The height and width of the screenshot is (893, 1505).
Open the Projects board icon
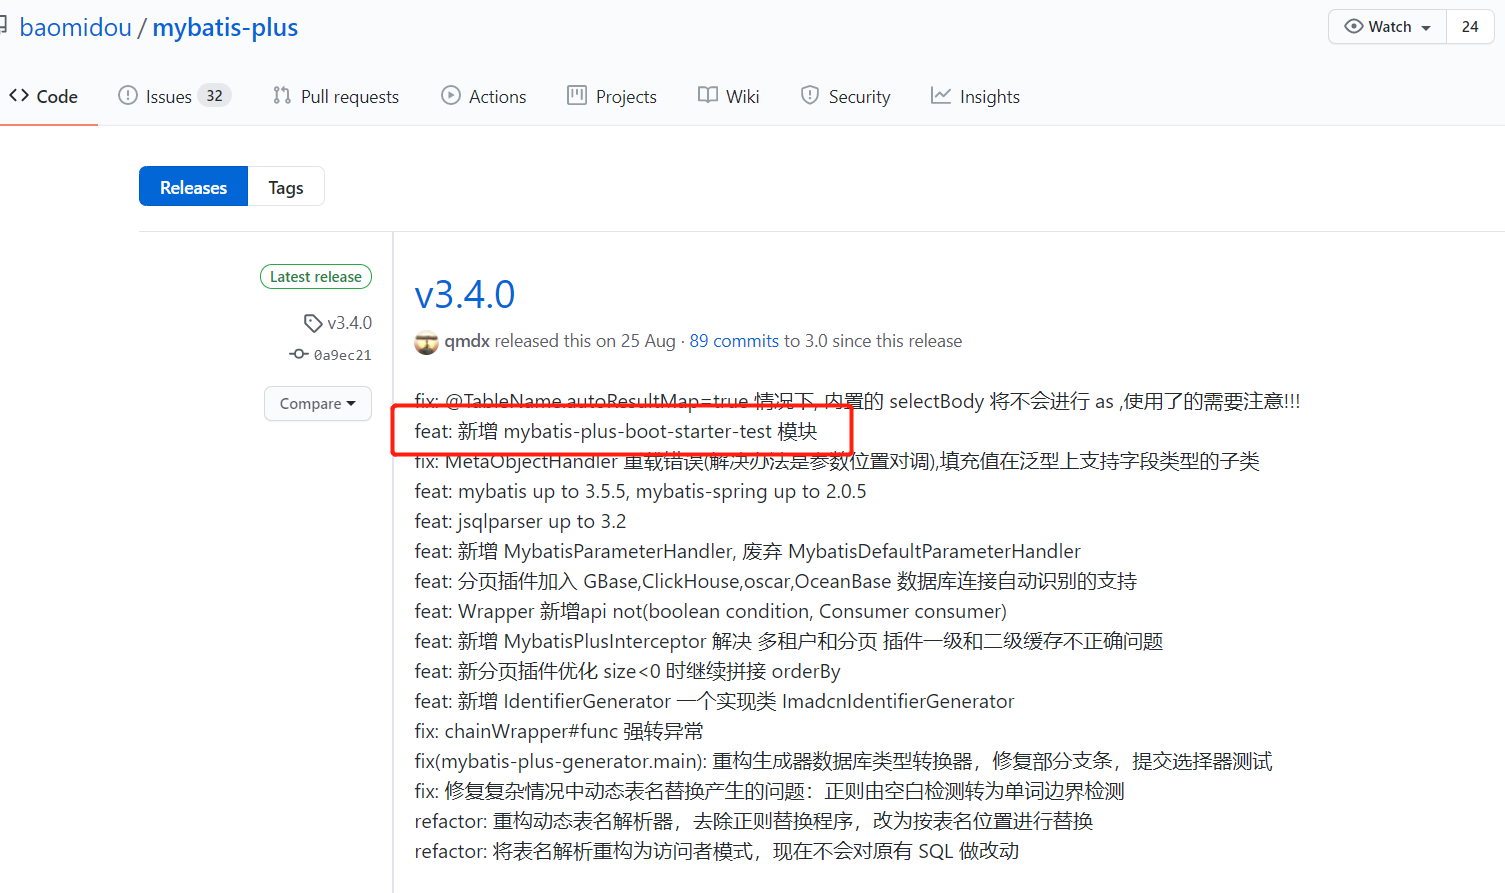click(576, 95)
